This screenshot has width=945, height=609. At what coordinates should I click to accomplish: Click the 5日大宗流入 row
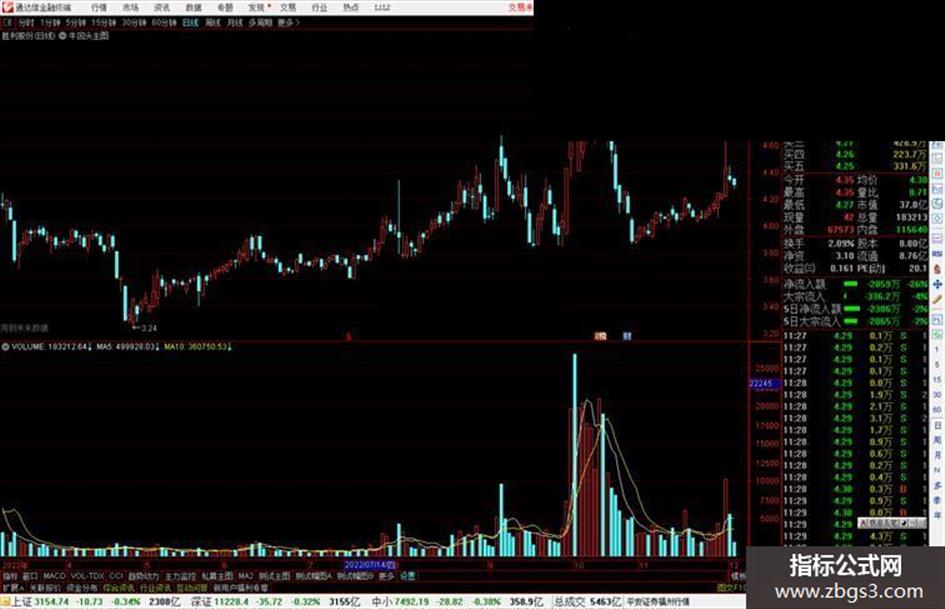click(856, 321)
